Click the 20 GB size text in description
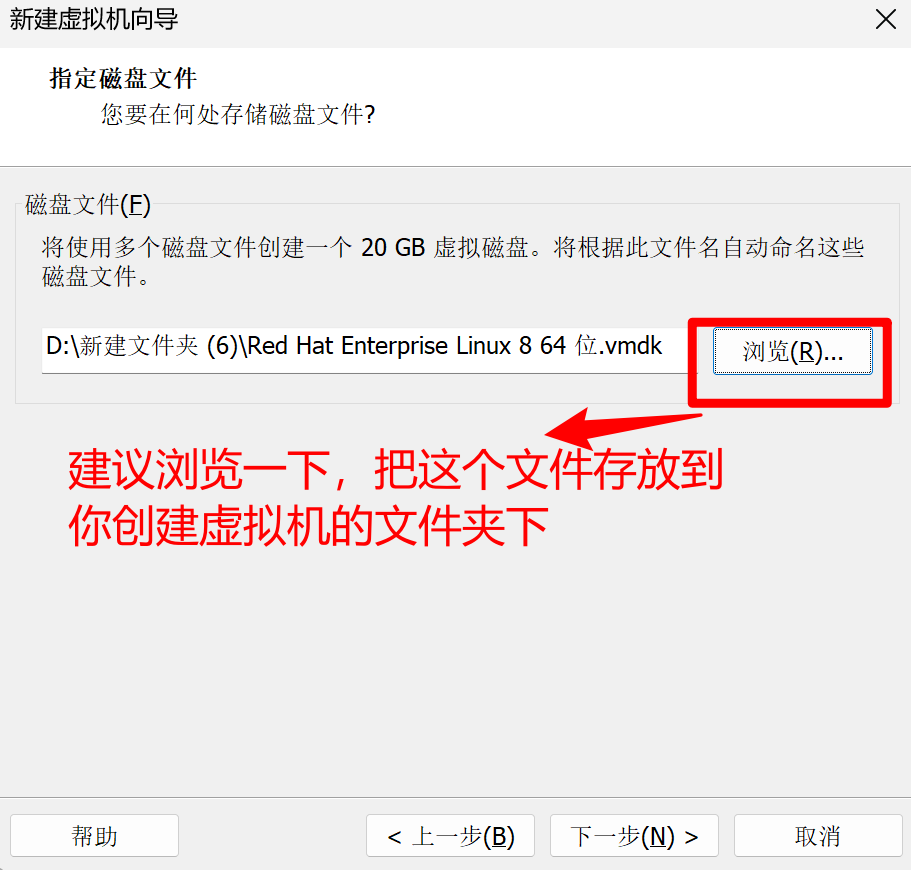Viewport: 911px width, 870px height. (x=393, y=248)
